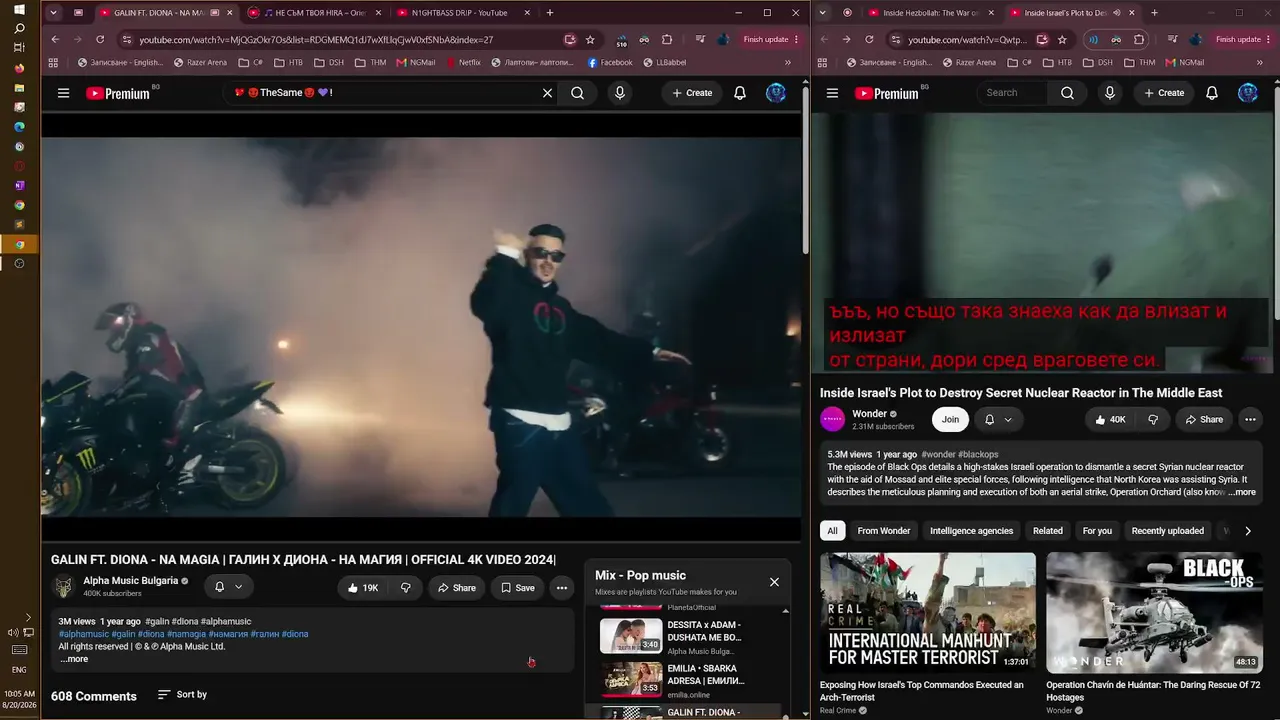
Task: Switch to Inside Hezbollah tab
Action: tap(931, 13)
